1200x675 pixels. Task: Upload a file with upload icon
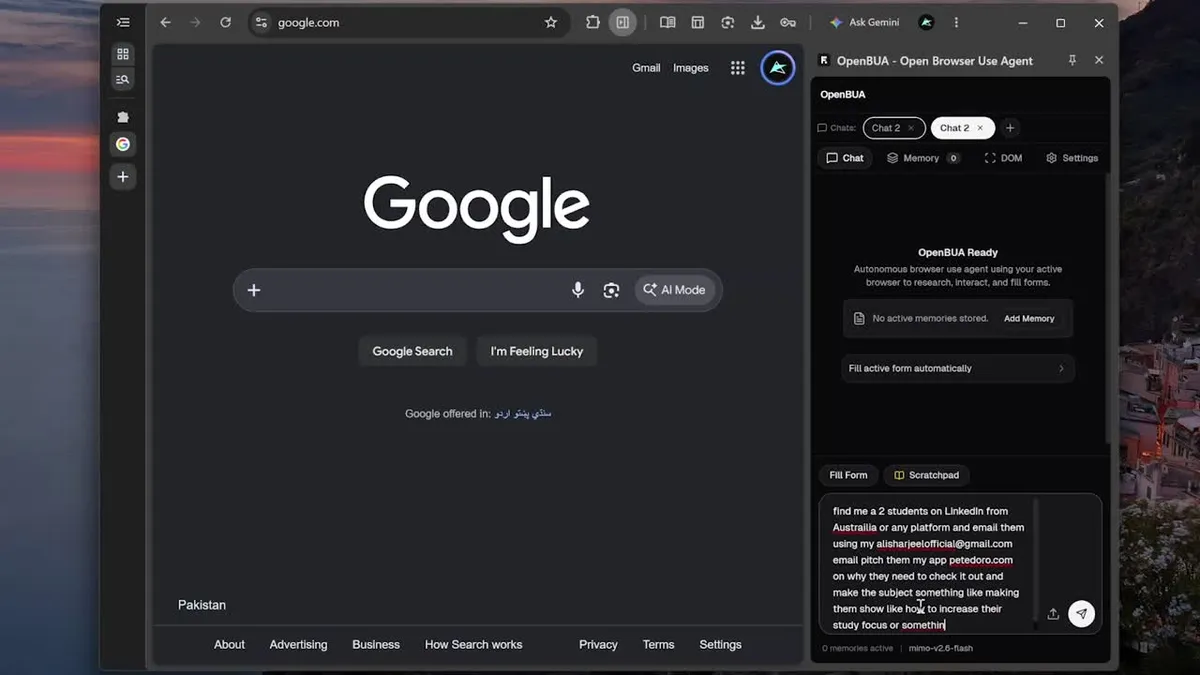(1053, 614)
